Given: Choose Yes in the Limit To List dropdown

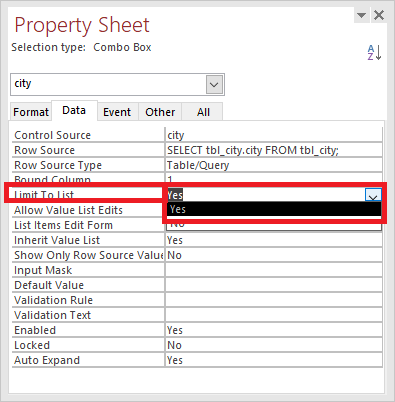Looking at the screenshot, I should pos(273,209).
